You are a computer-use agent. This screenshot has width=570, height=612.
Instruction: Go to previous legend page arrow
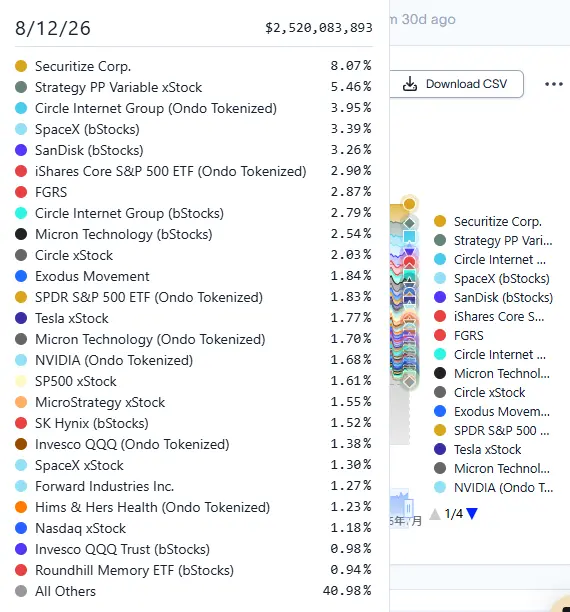(435, 514)
